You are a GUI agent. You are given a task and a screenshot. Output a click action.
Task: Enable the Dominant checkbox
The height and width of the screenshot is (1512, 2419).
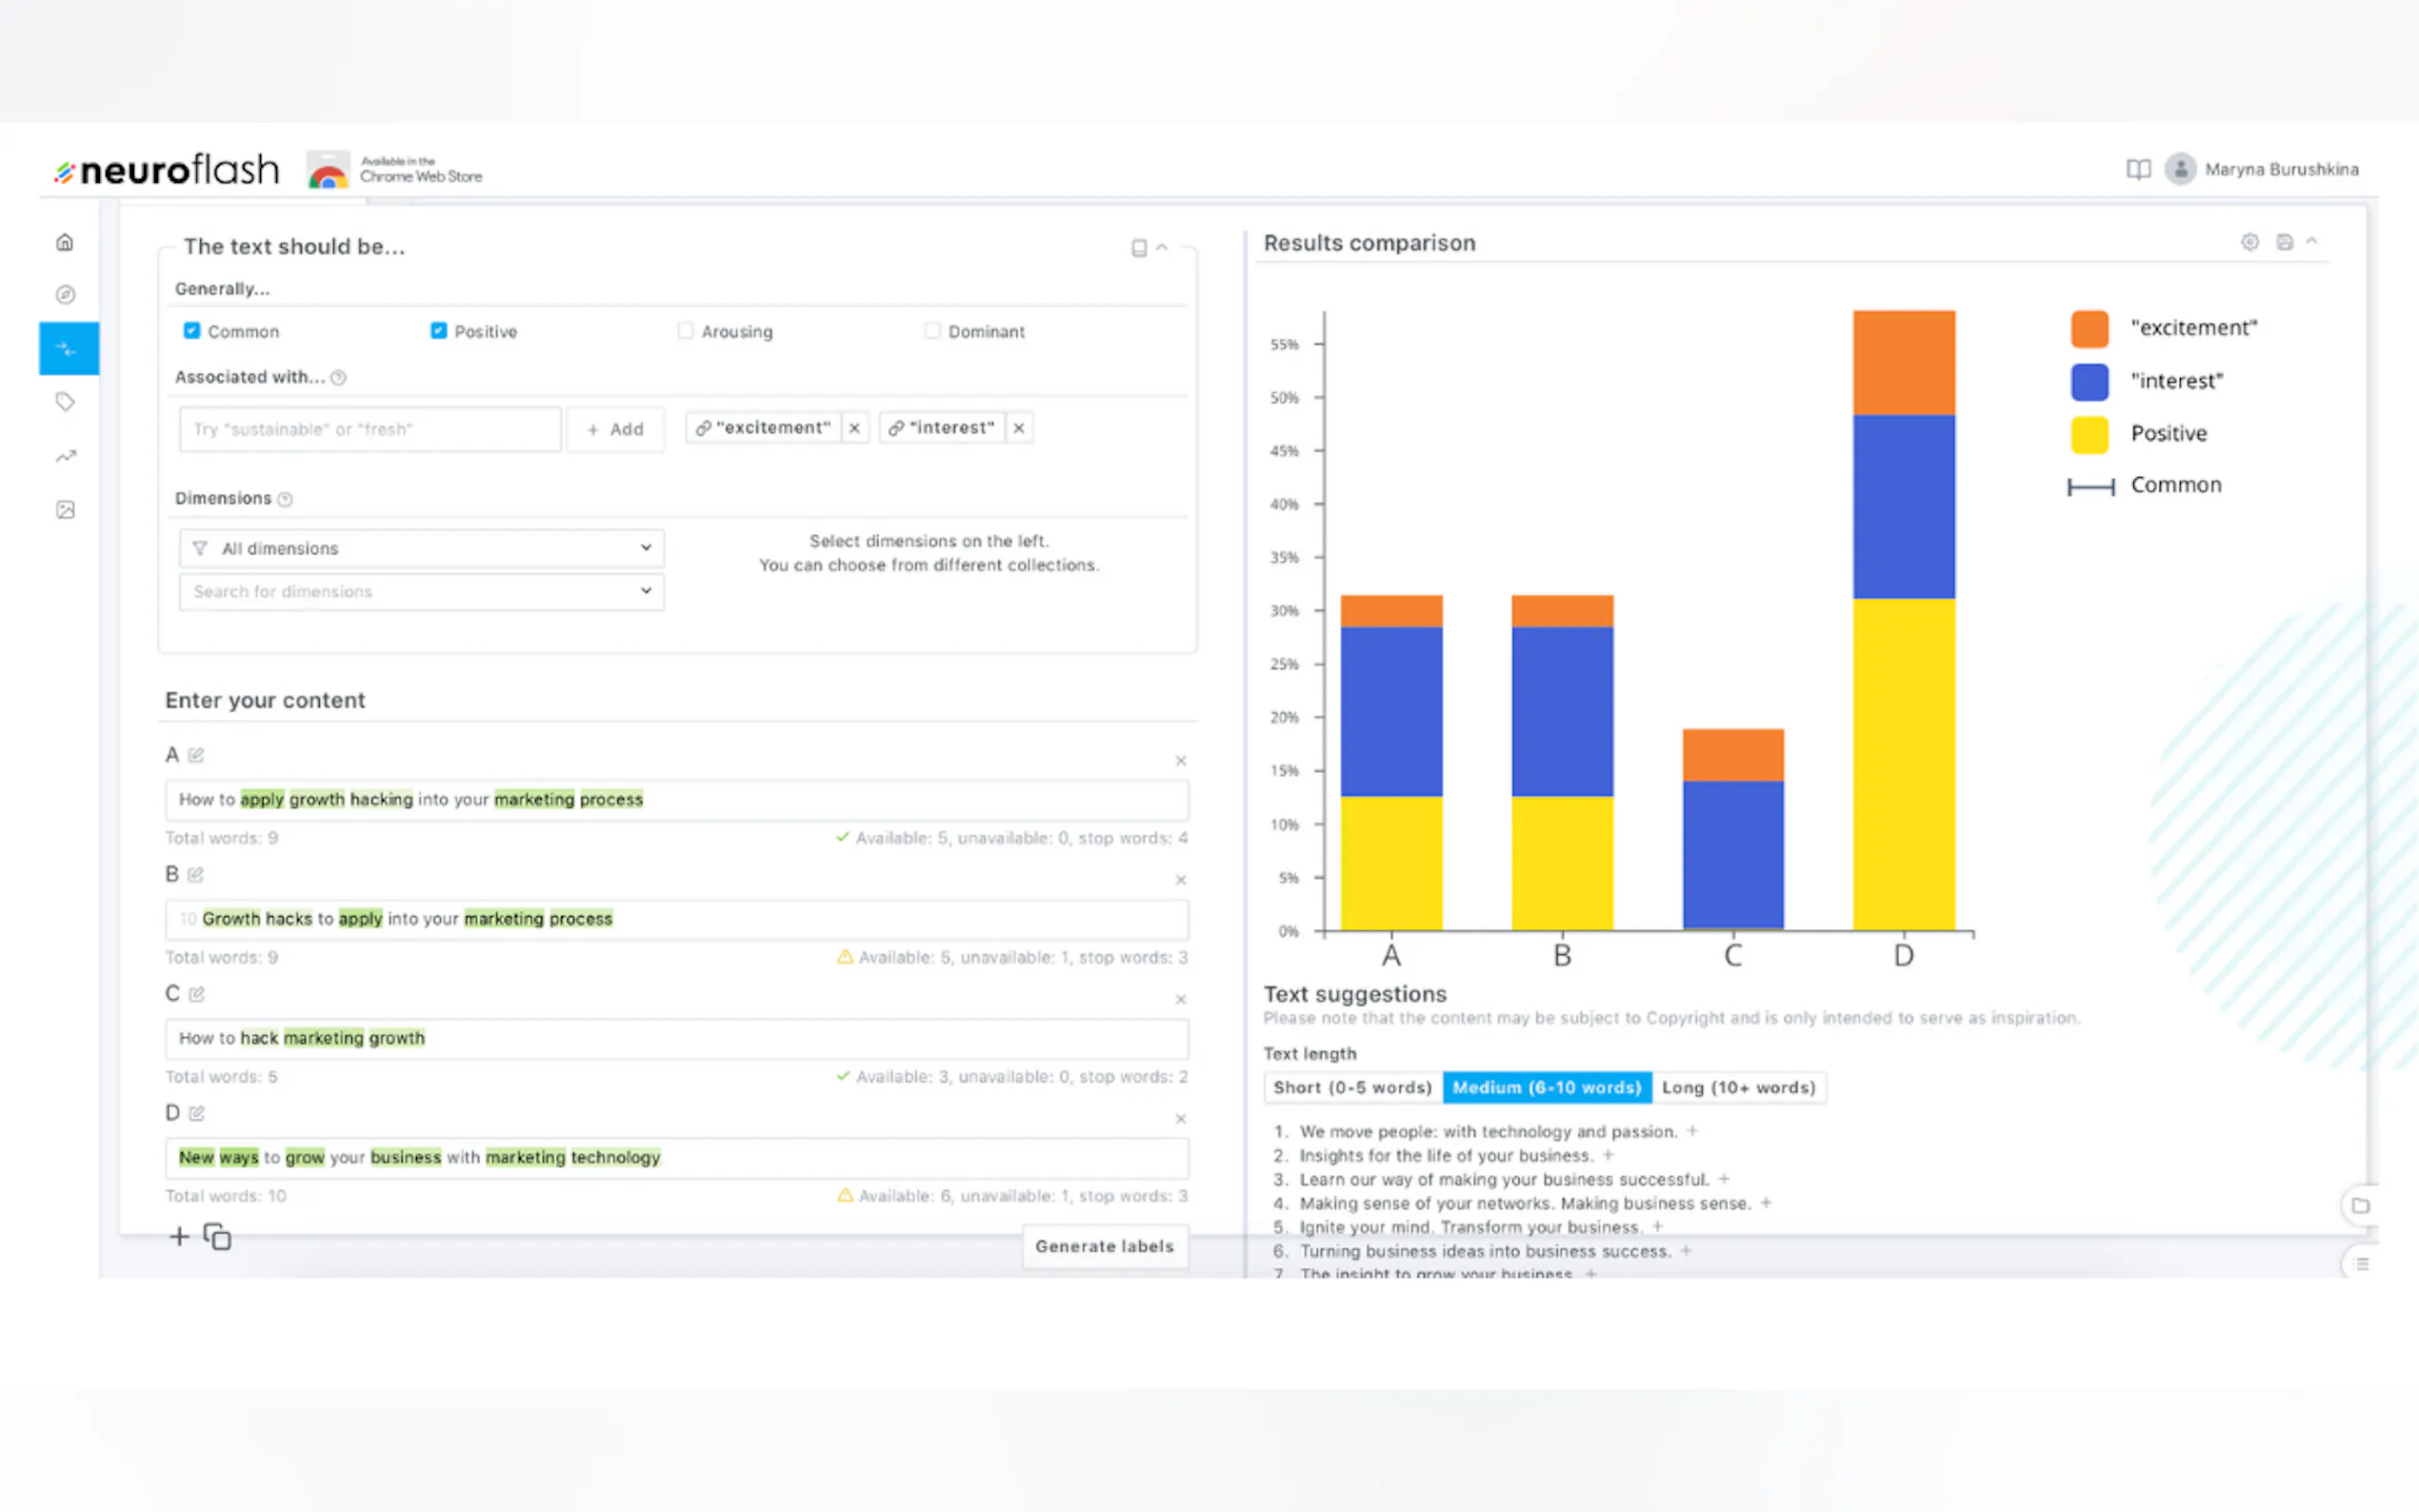[x=932, y=331]
